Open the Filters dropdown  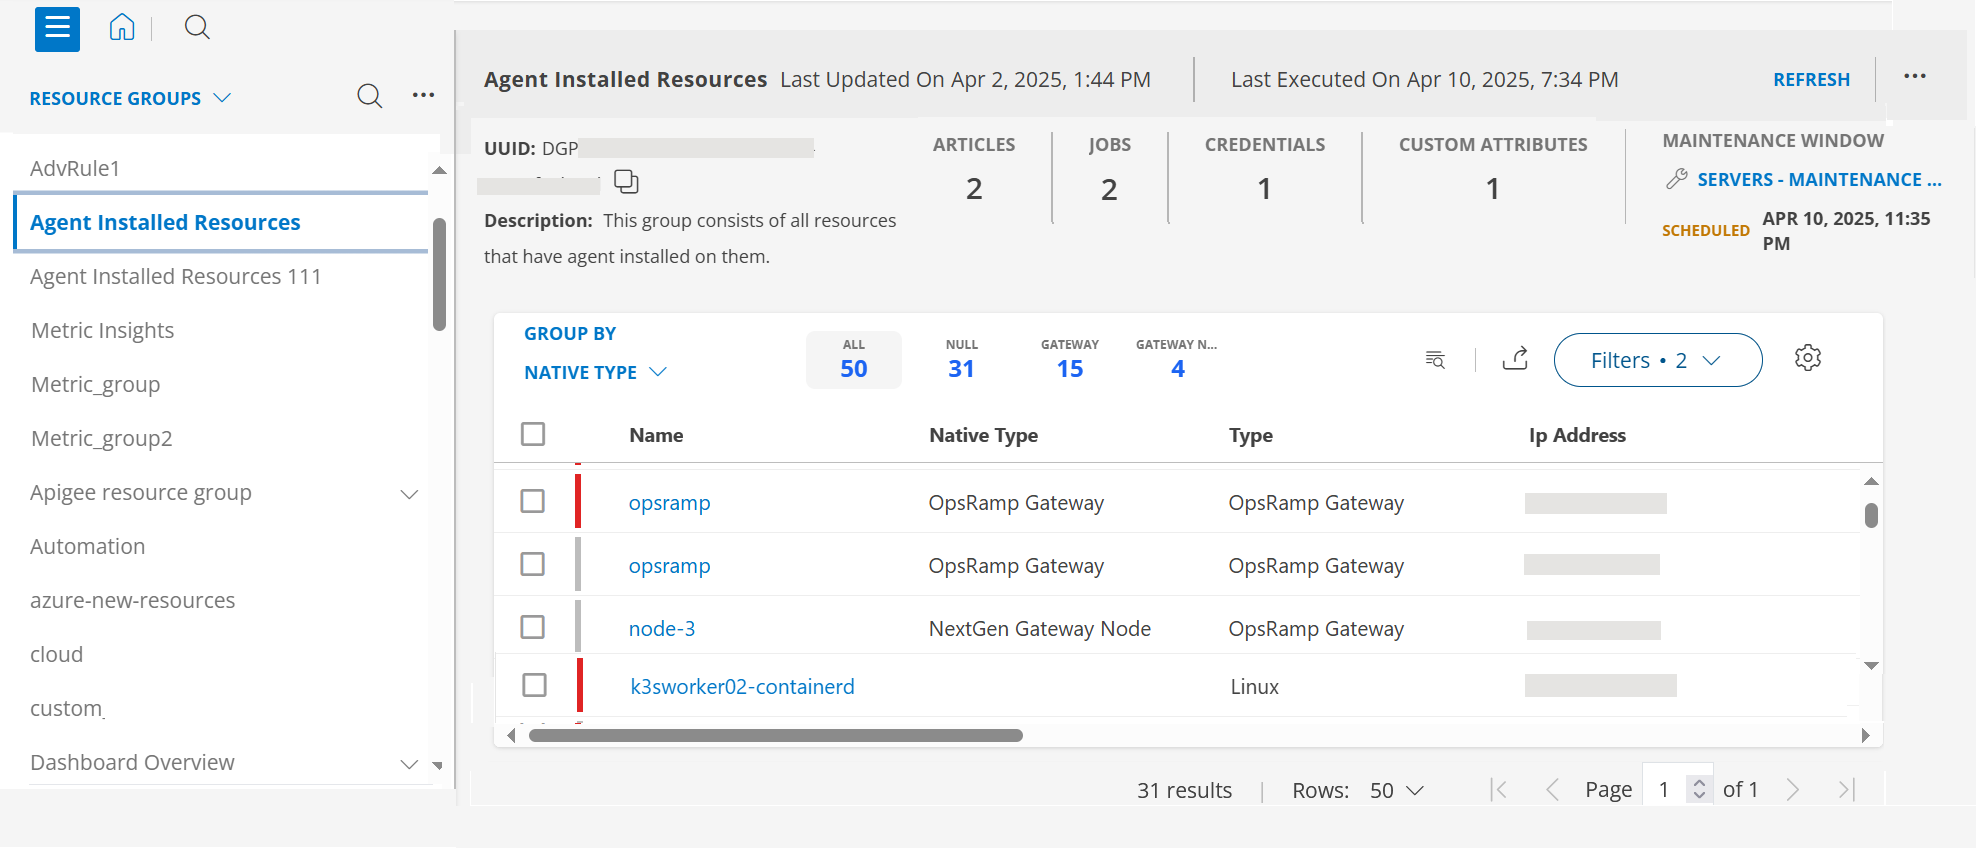click(x=1657, y=360)
